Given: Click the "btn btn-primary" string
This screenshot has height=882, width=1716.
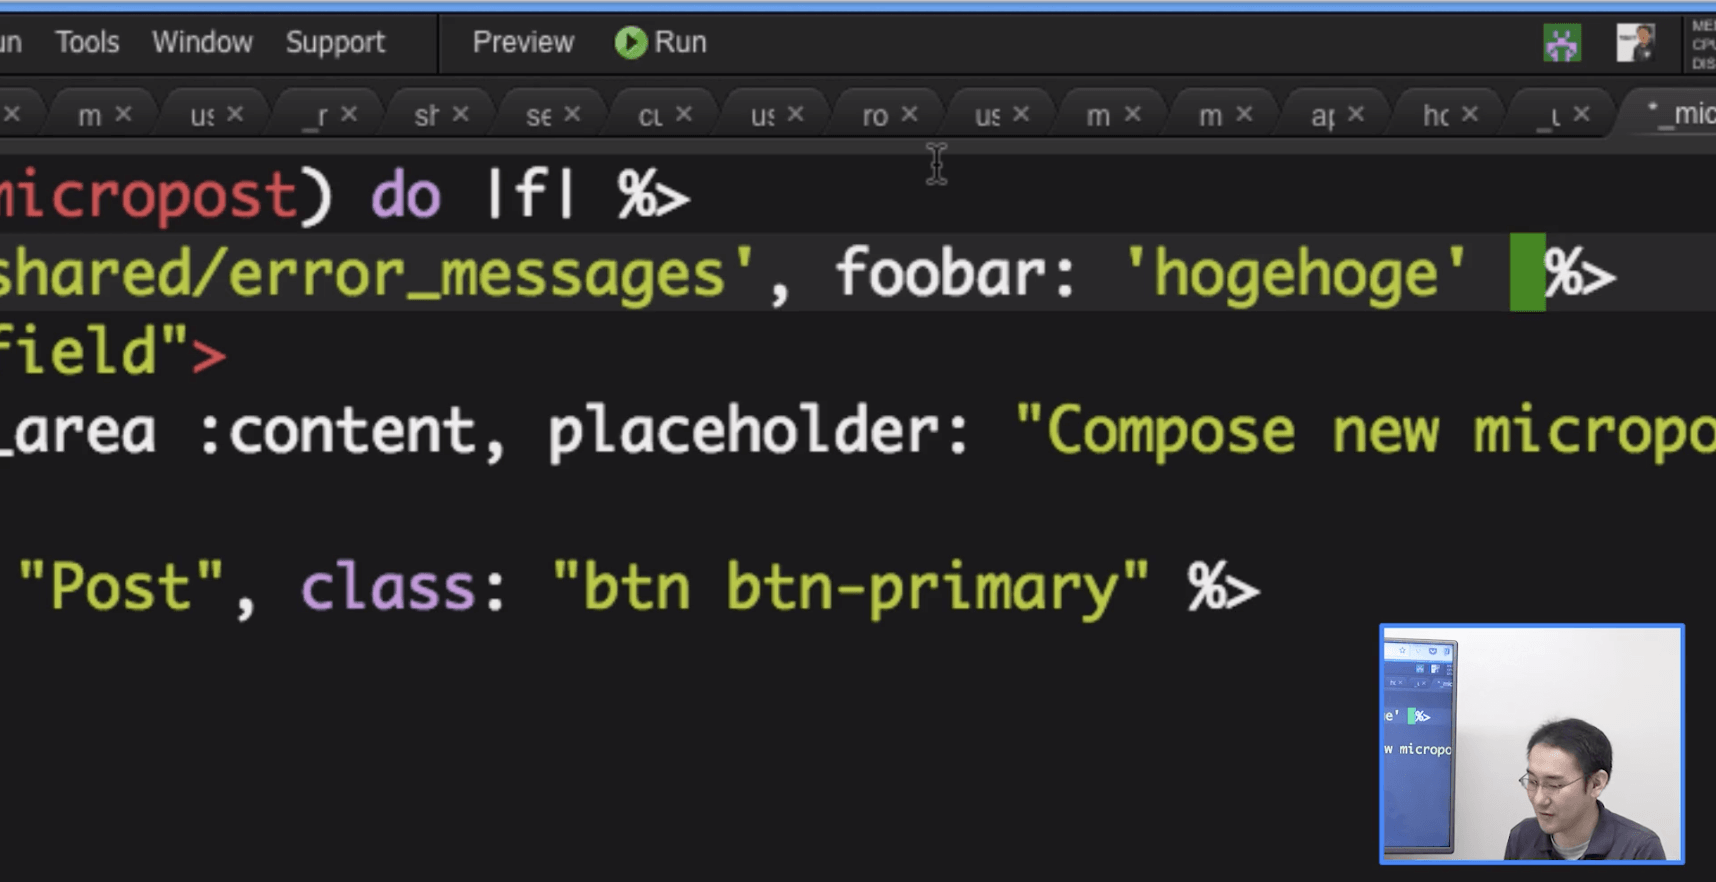Looking at the screenshot, I should point(849,587).
